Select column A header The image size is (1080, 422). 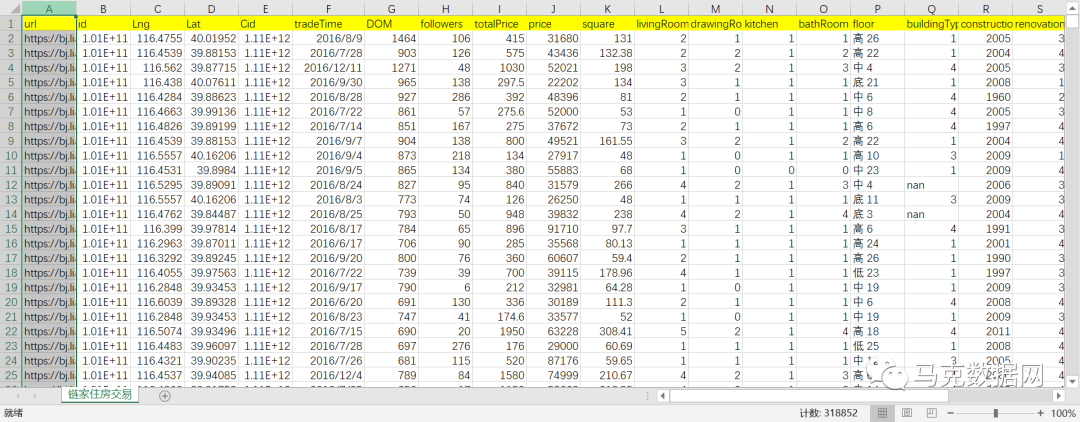49,9
